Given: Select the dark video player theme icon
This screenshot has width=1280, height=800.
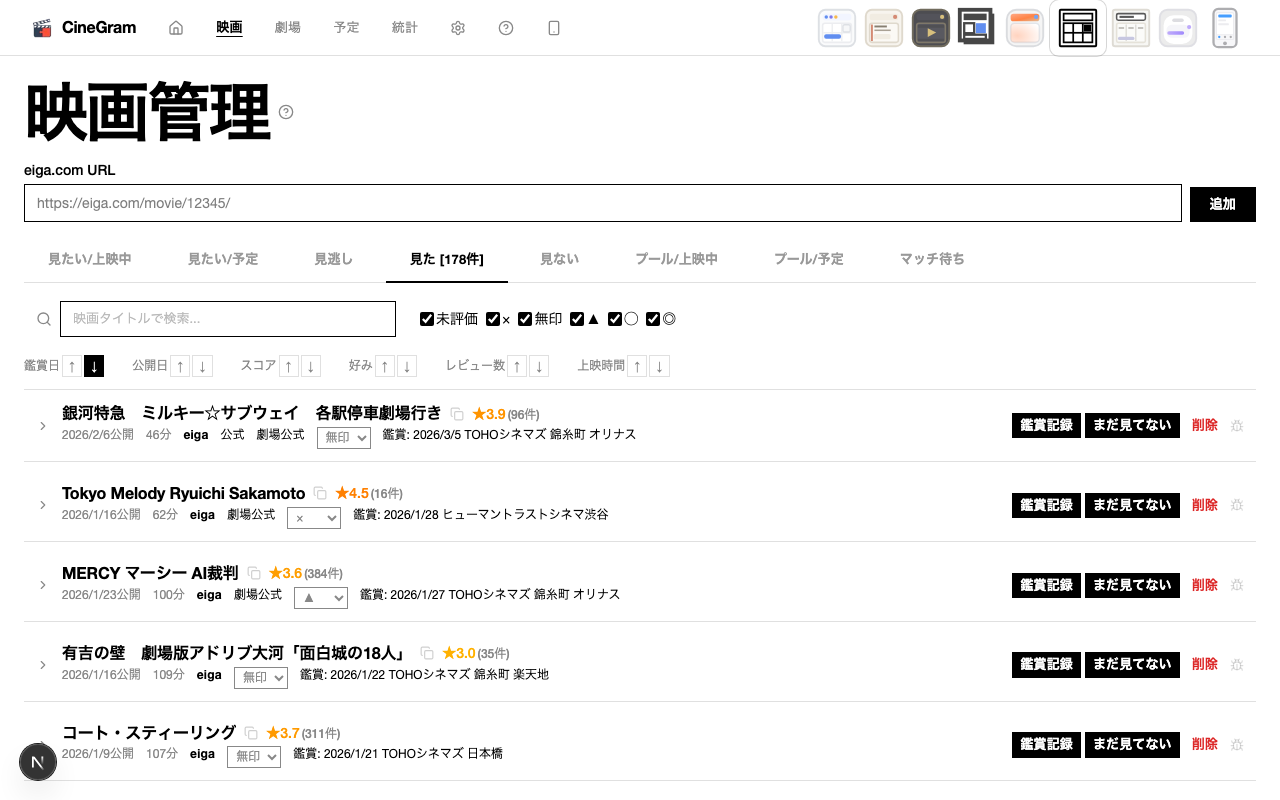Looking at the screenshot, I should click(930, 28).
